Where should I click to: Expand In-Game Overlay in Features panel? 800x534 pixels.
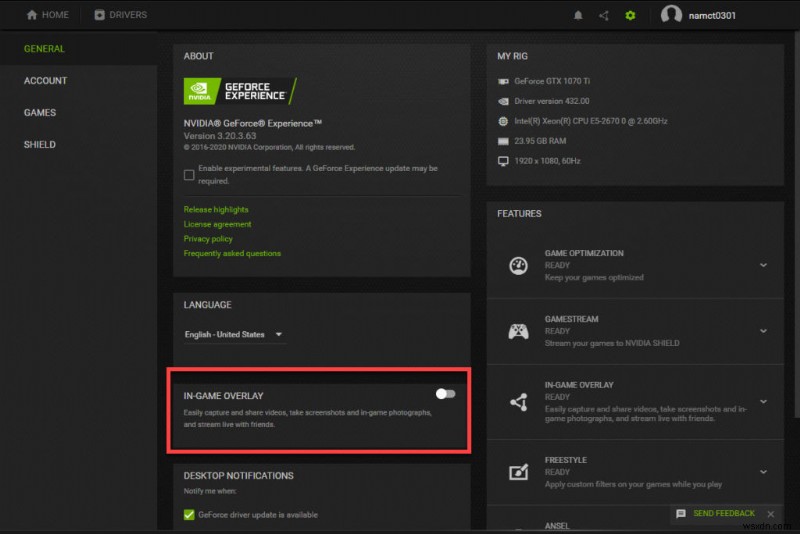(x=763, y=401)
